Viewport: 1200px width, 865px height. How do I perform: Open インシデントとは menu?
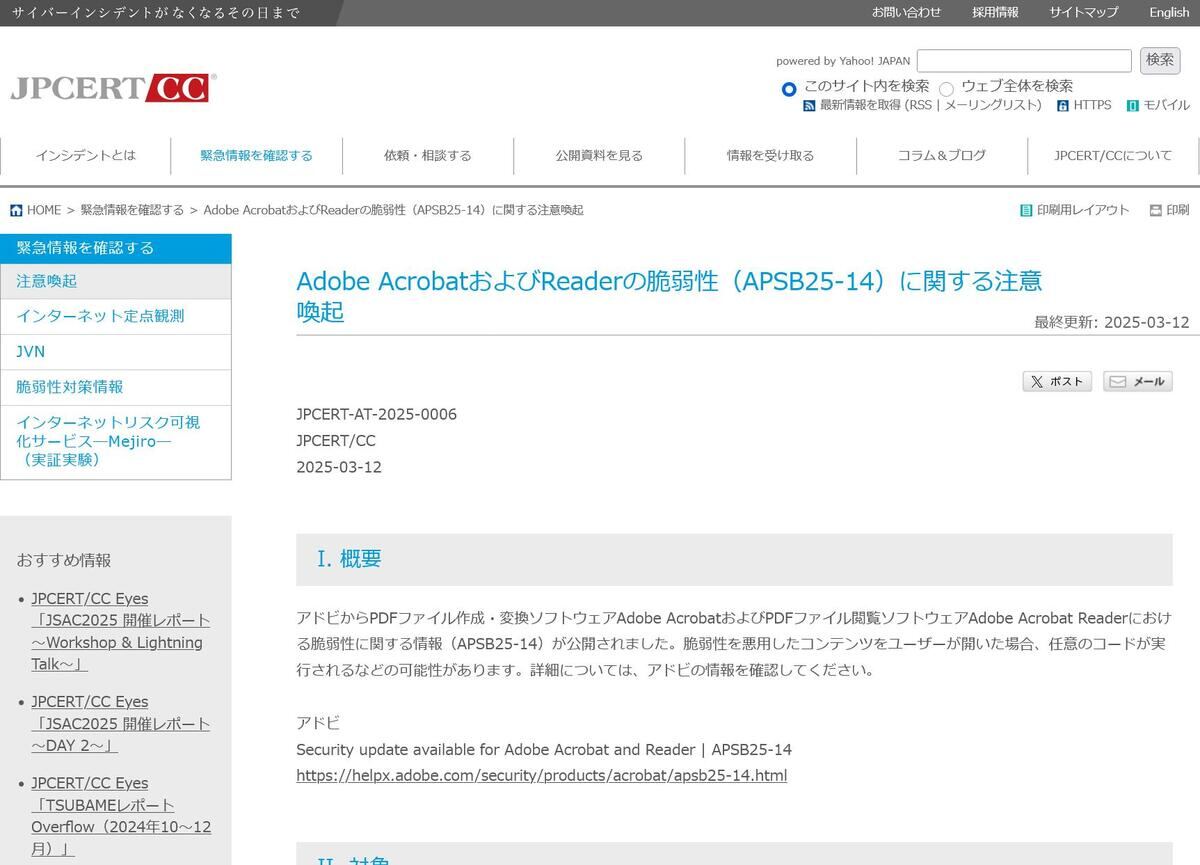86,156
